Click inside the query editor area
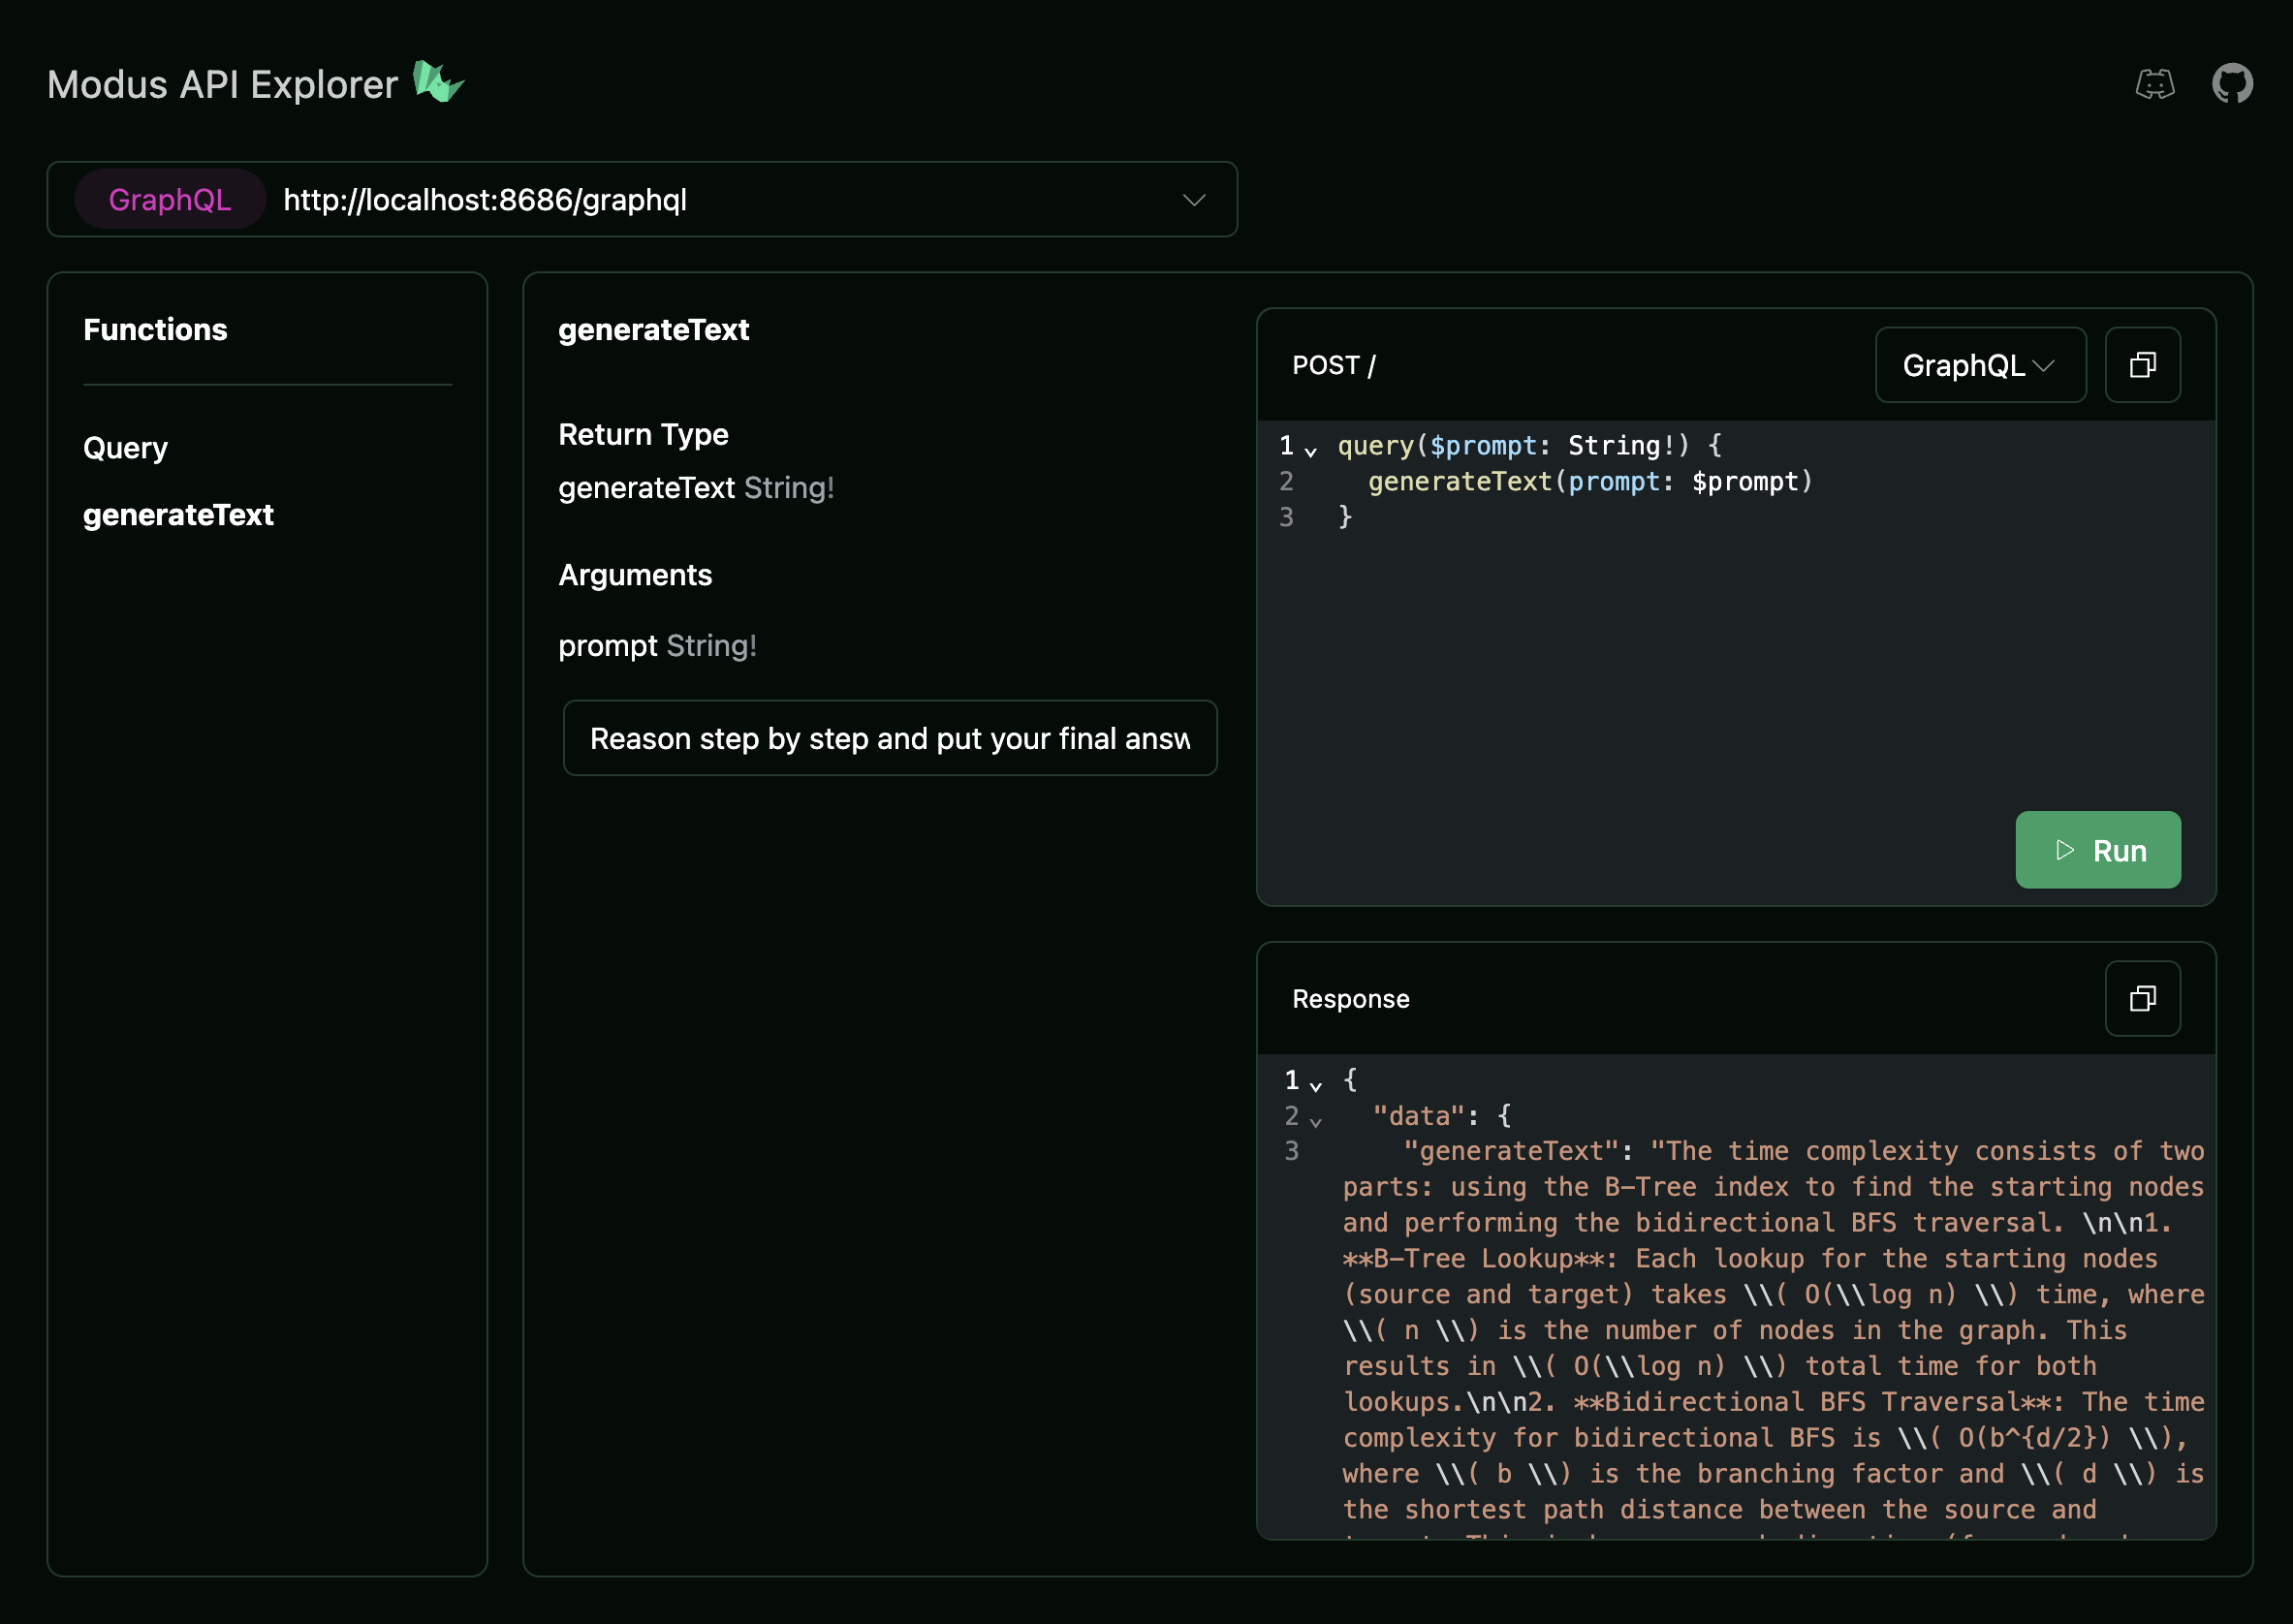Screen dimensions: 2293x1624 pyautogui.click(x=1700, y=650)
